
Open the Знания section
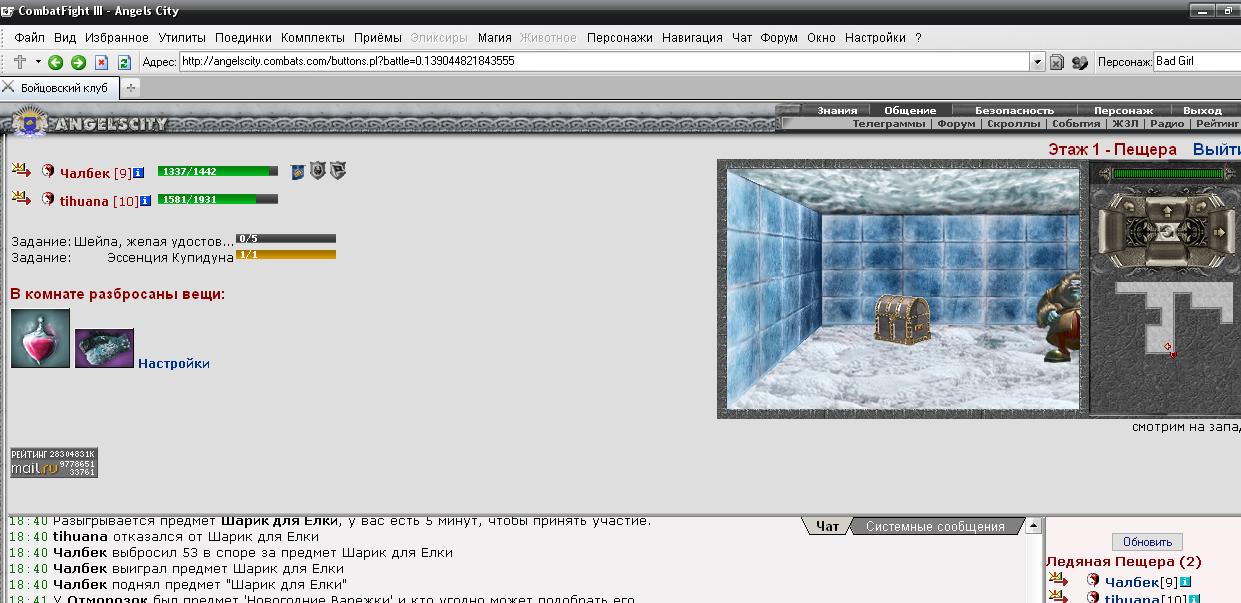(837, 110)
